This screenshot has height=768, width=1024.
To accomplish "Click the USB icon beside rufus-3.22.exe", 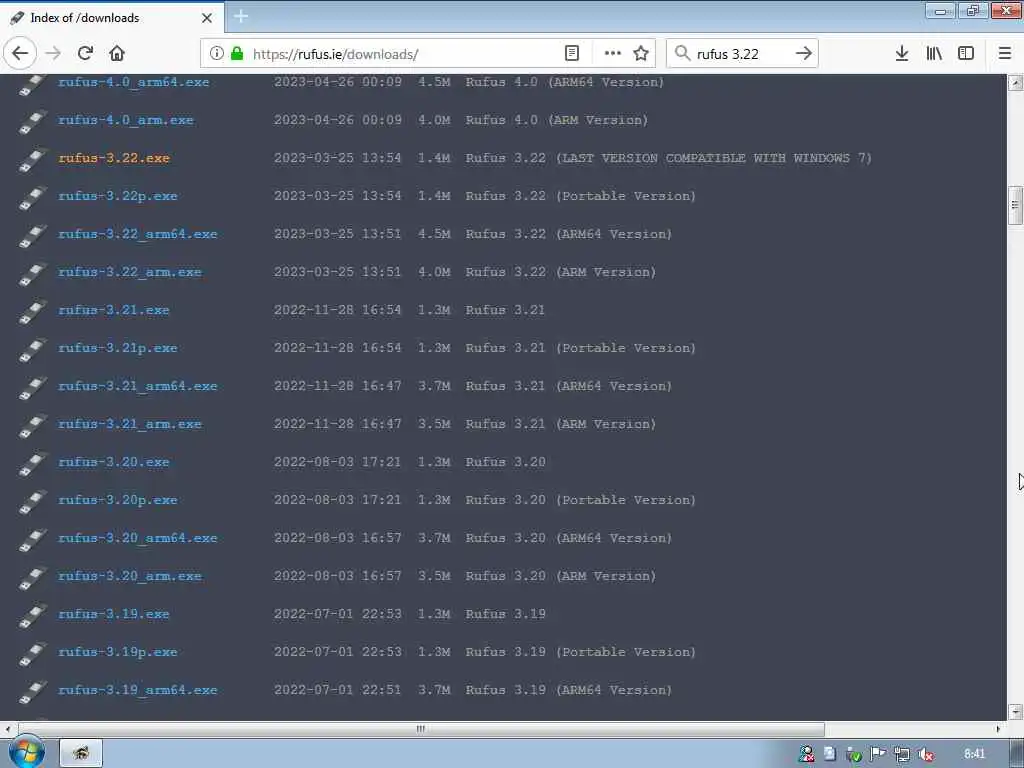I will (x=33, y=159).
